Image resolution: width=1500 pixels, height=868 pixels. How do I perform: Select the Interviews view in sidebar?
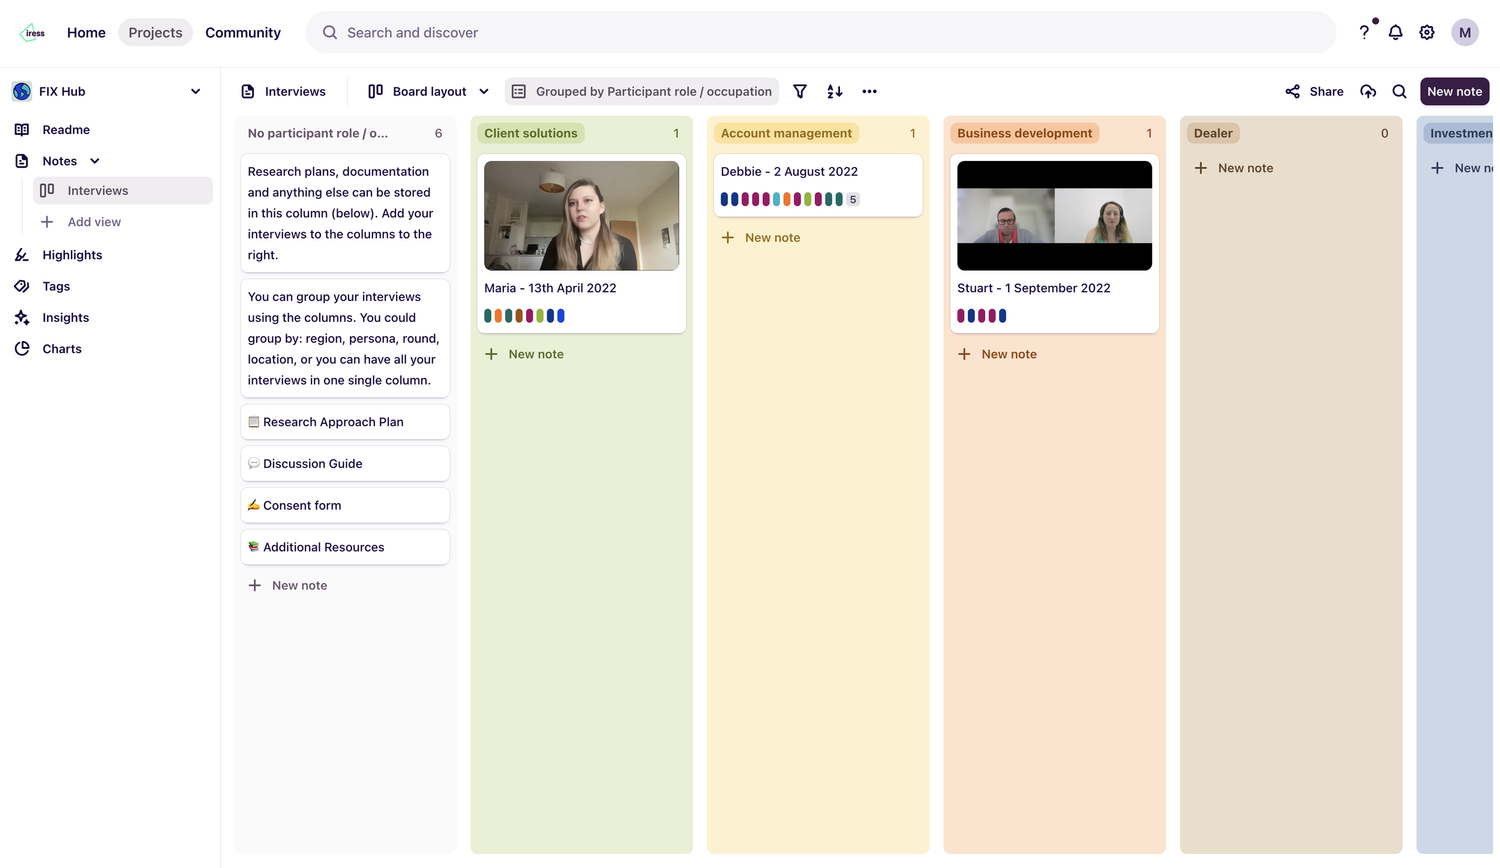pyautogui.click(x=123, y=191)
